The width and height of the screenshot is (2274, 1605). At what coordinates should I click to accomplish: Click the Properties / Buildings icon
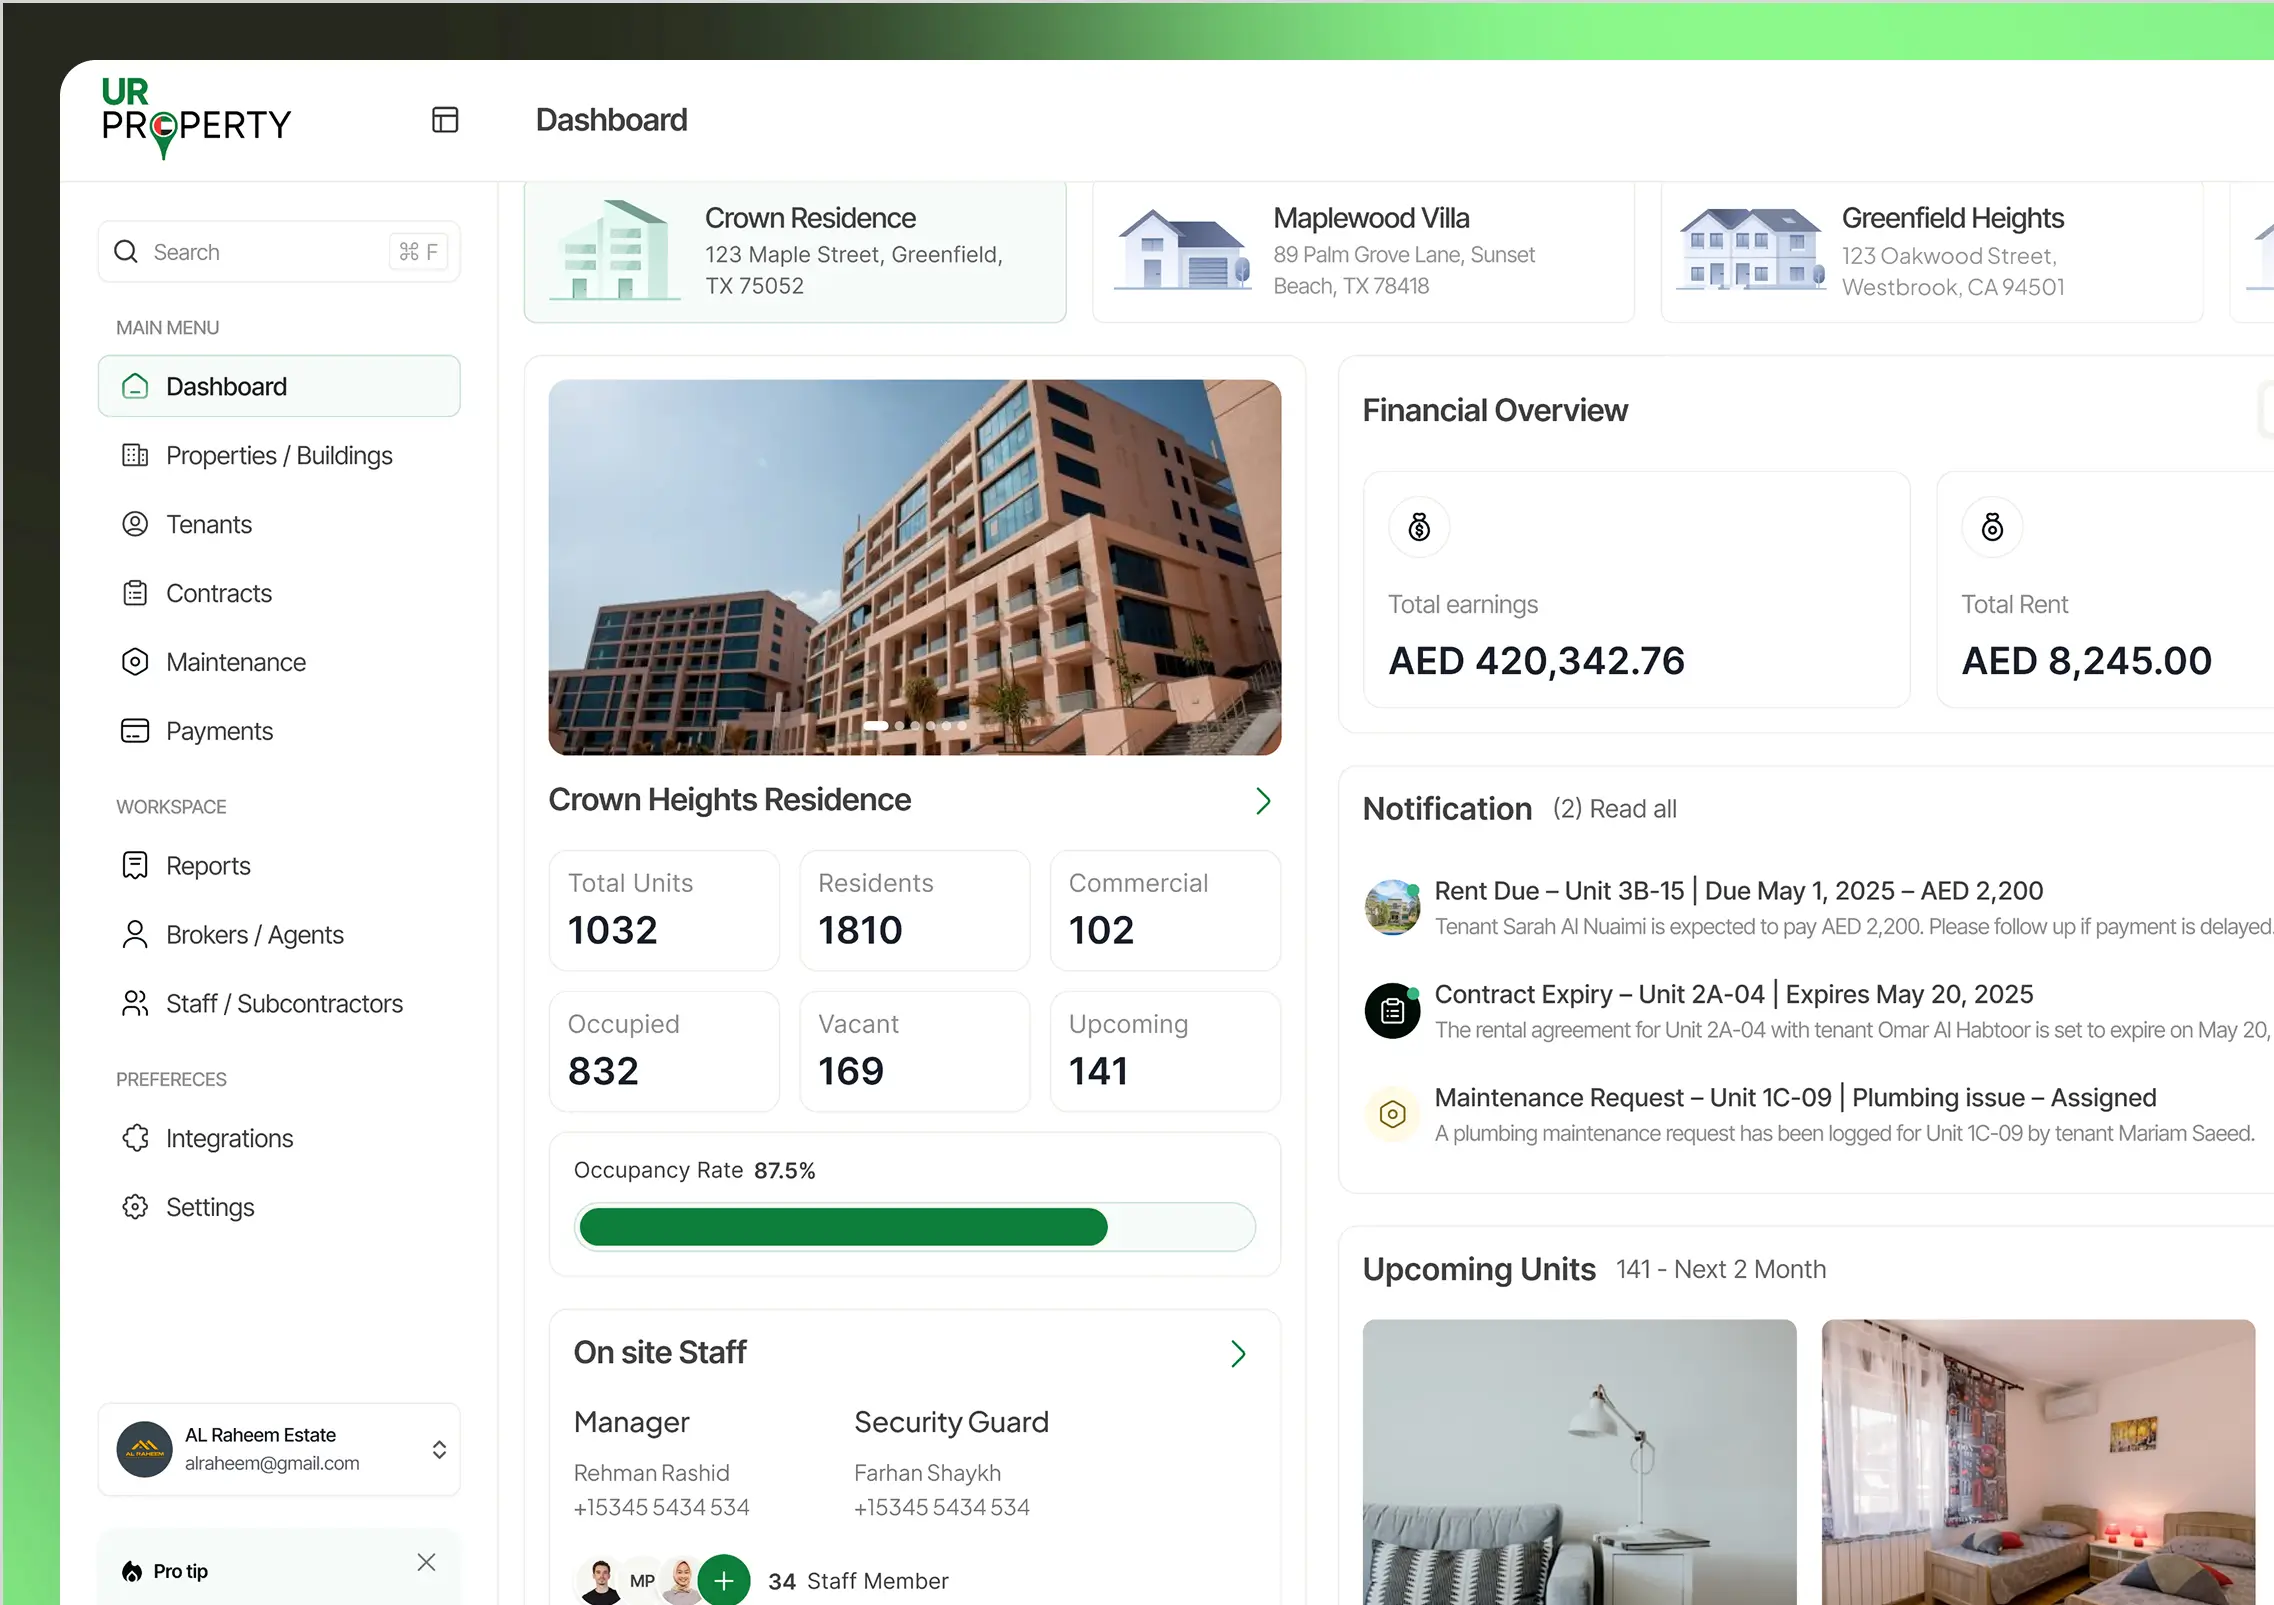[x=135, y=456]
